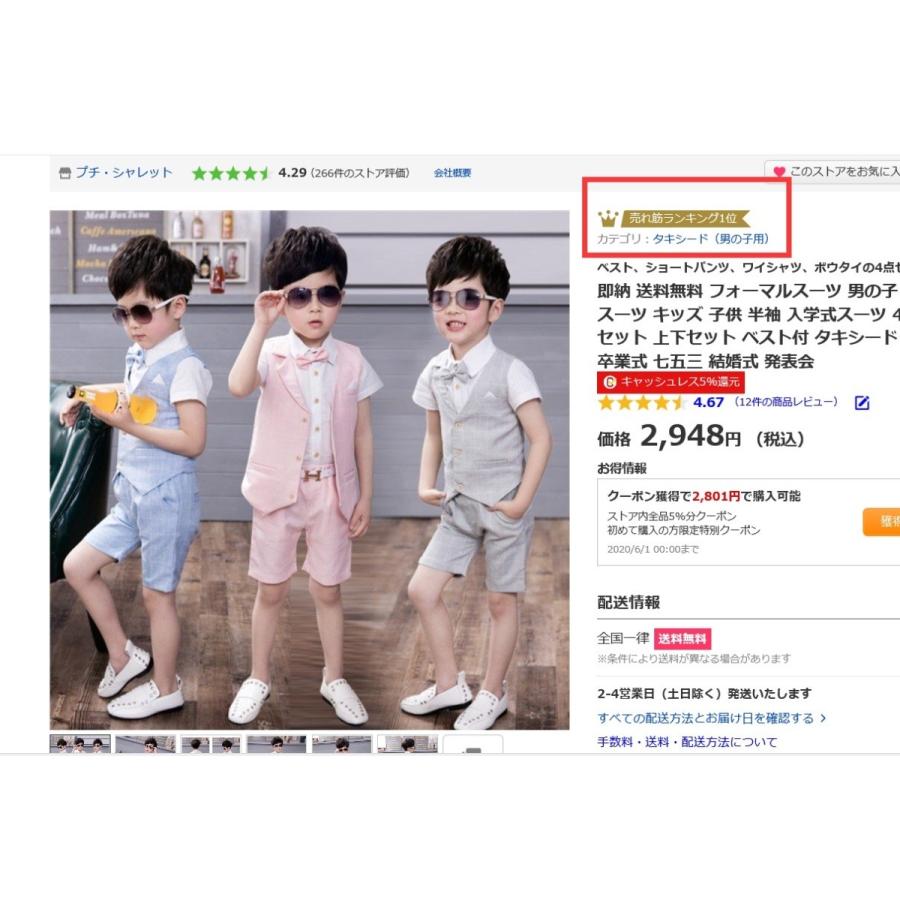
Task: Open the 12件の商品レビュー link
Action: pos(786,402)
